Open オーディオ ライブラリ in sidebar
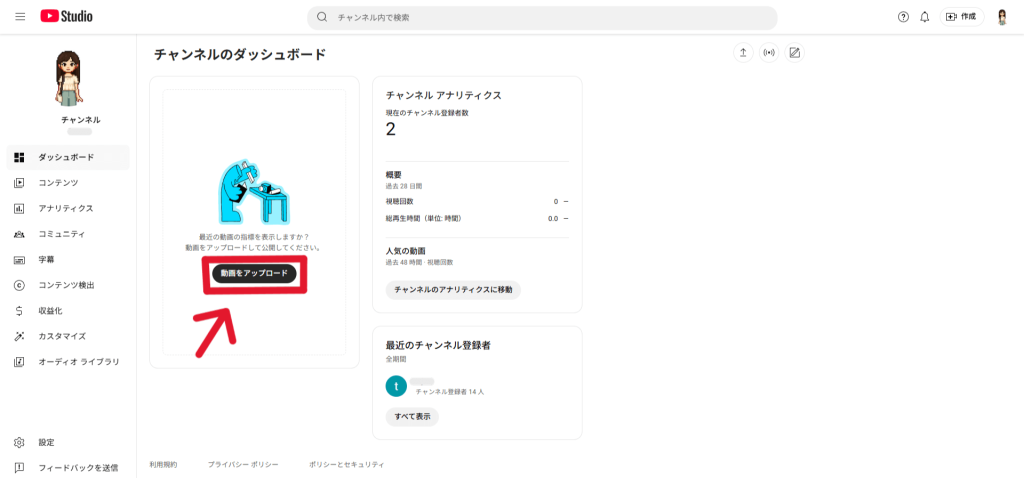This screenshot has height=478, width=1024. coord(79,361)
